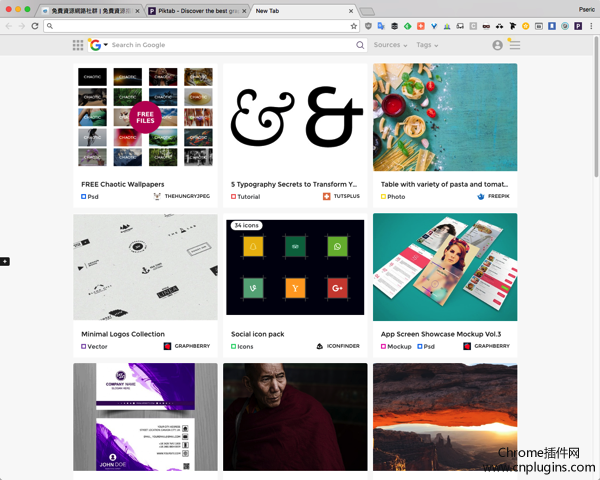
Task: Click the blue V extension icon
Action: pyautogui.click(x=434, y=26)
